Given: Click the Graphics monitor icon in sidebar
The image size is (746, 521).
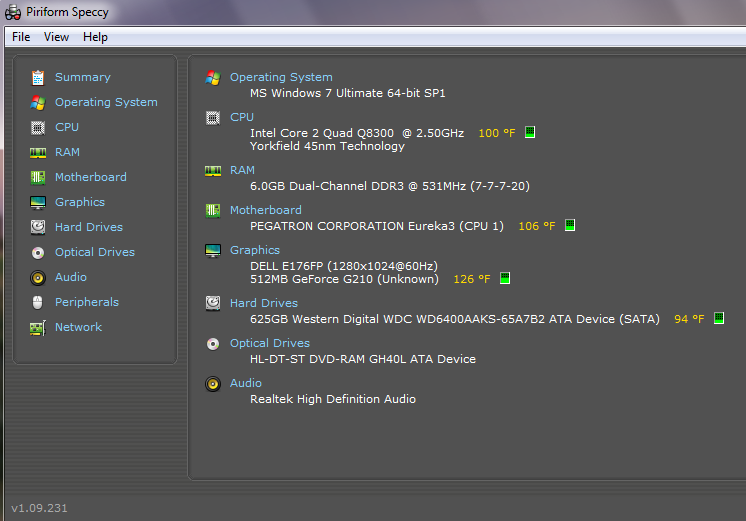Looking at the screenshot, I should [x=38, y=203].
